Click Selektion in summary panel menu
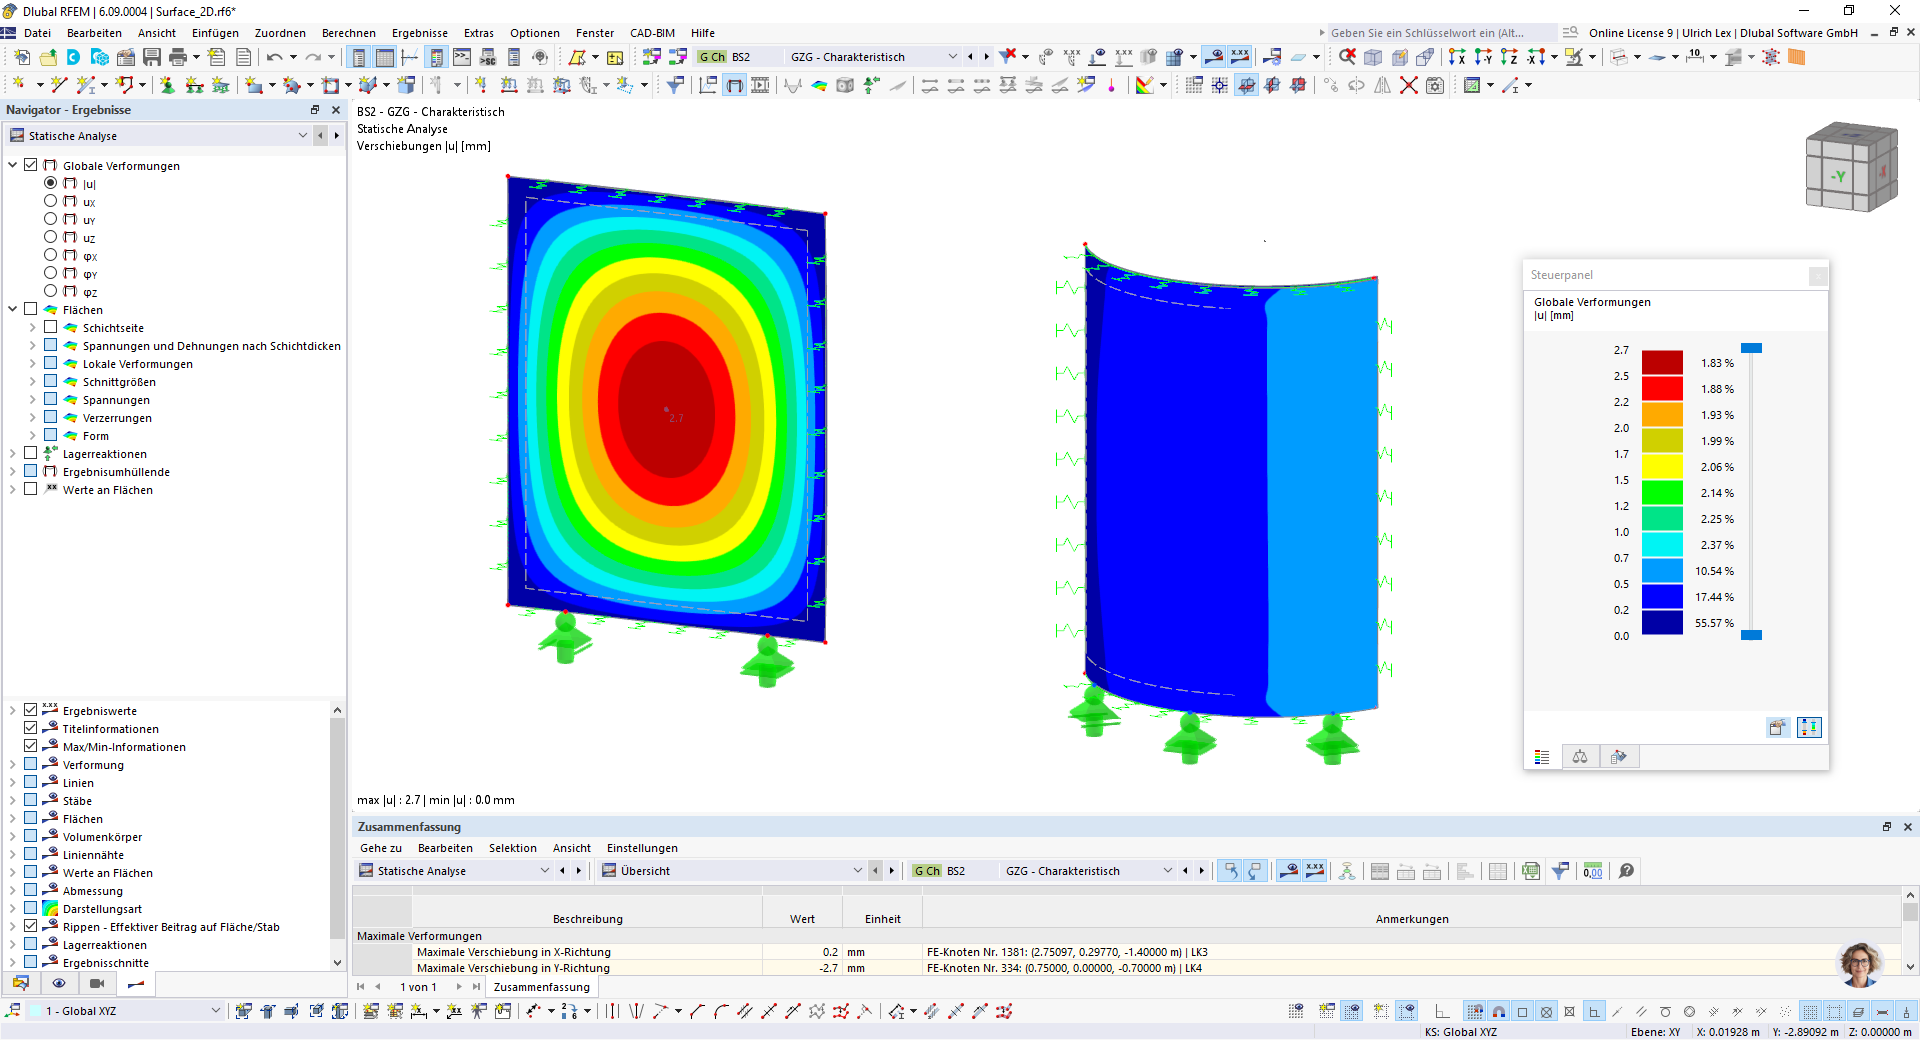1920x1040 pixels. pos(513,848)
